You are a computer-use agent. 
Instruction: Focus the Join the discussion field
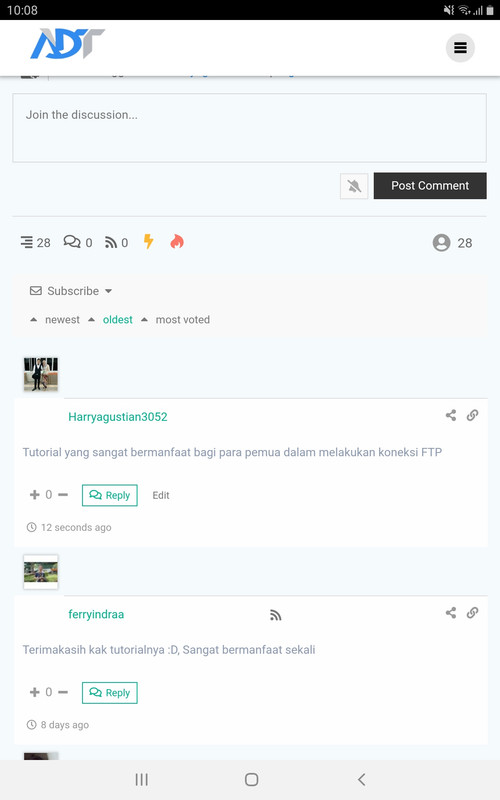pyautogui.click(x=249, y=128)
